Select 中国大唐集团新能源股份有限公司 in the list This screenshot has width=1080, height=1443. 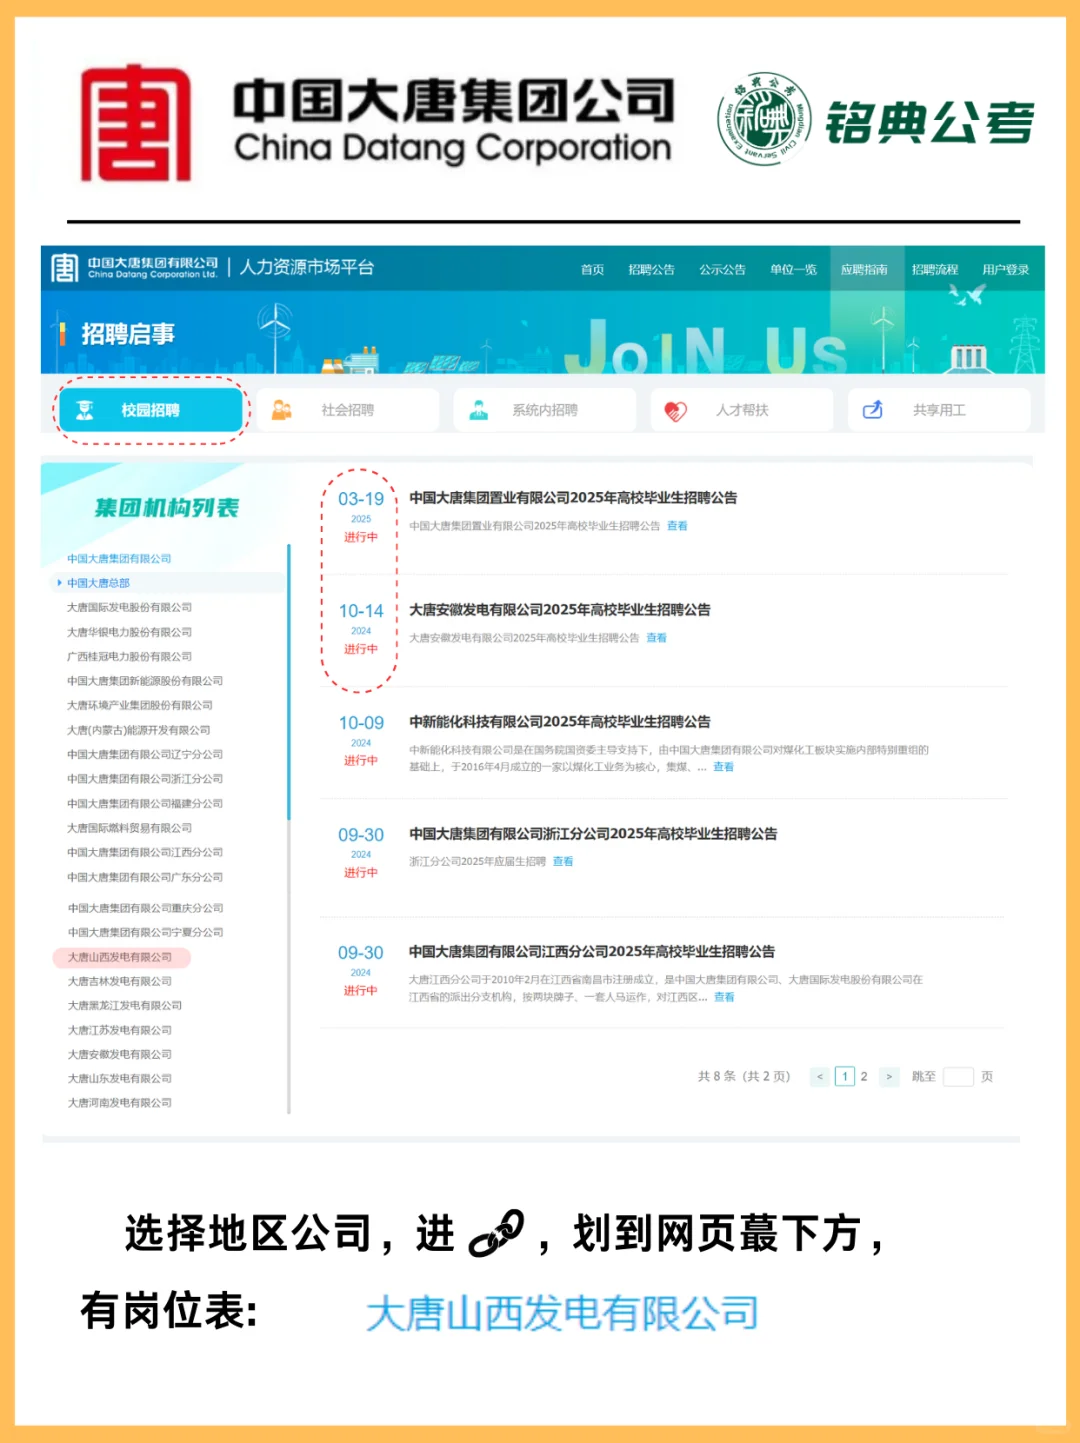point(145,681)
